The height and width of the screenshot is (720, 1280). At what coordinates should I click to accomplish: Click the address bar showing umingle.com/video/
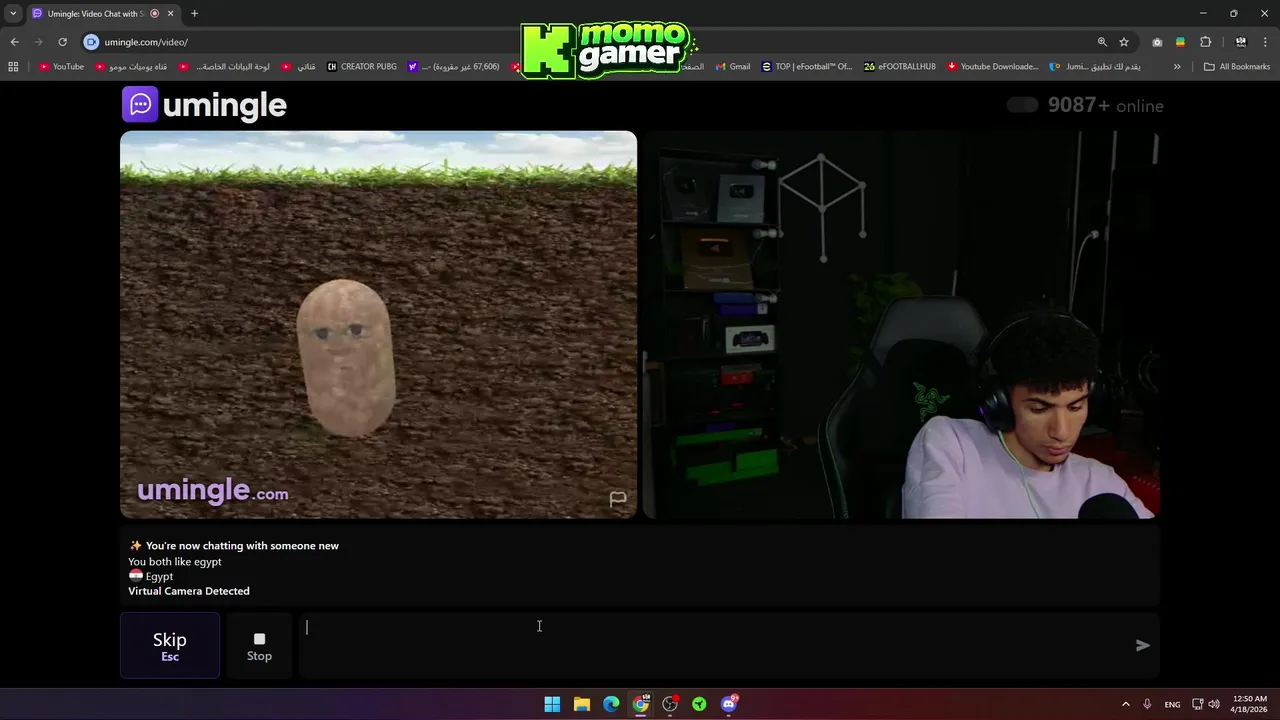[x=590, y=42]
